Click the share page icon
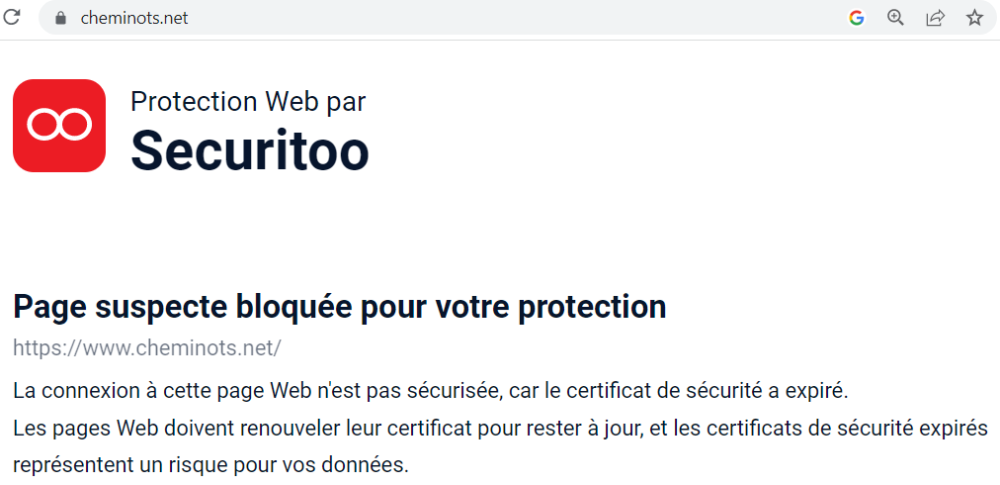This screenshot has width=1000, height=485. [935, 18]
